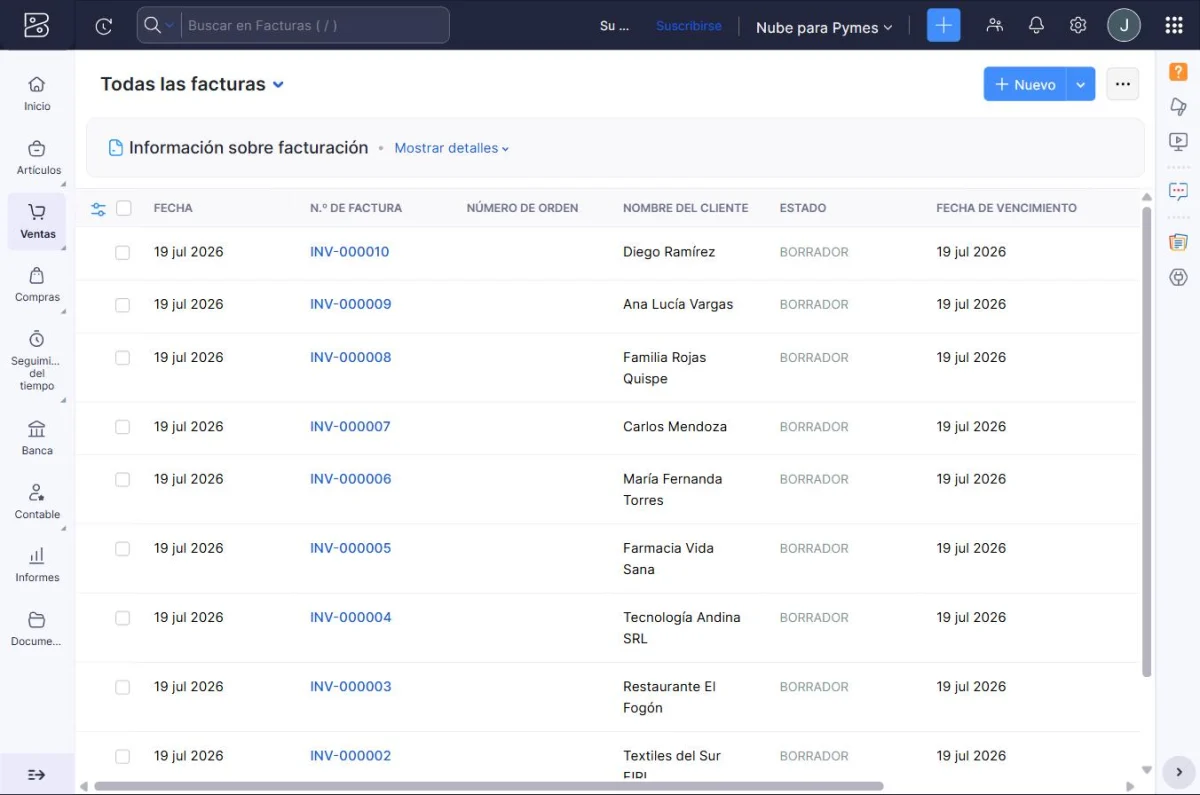The width and height of the screenshot is (1200, 795).
Task: Check the box for INV-000008
Action: (122, 358)
